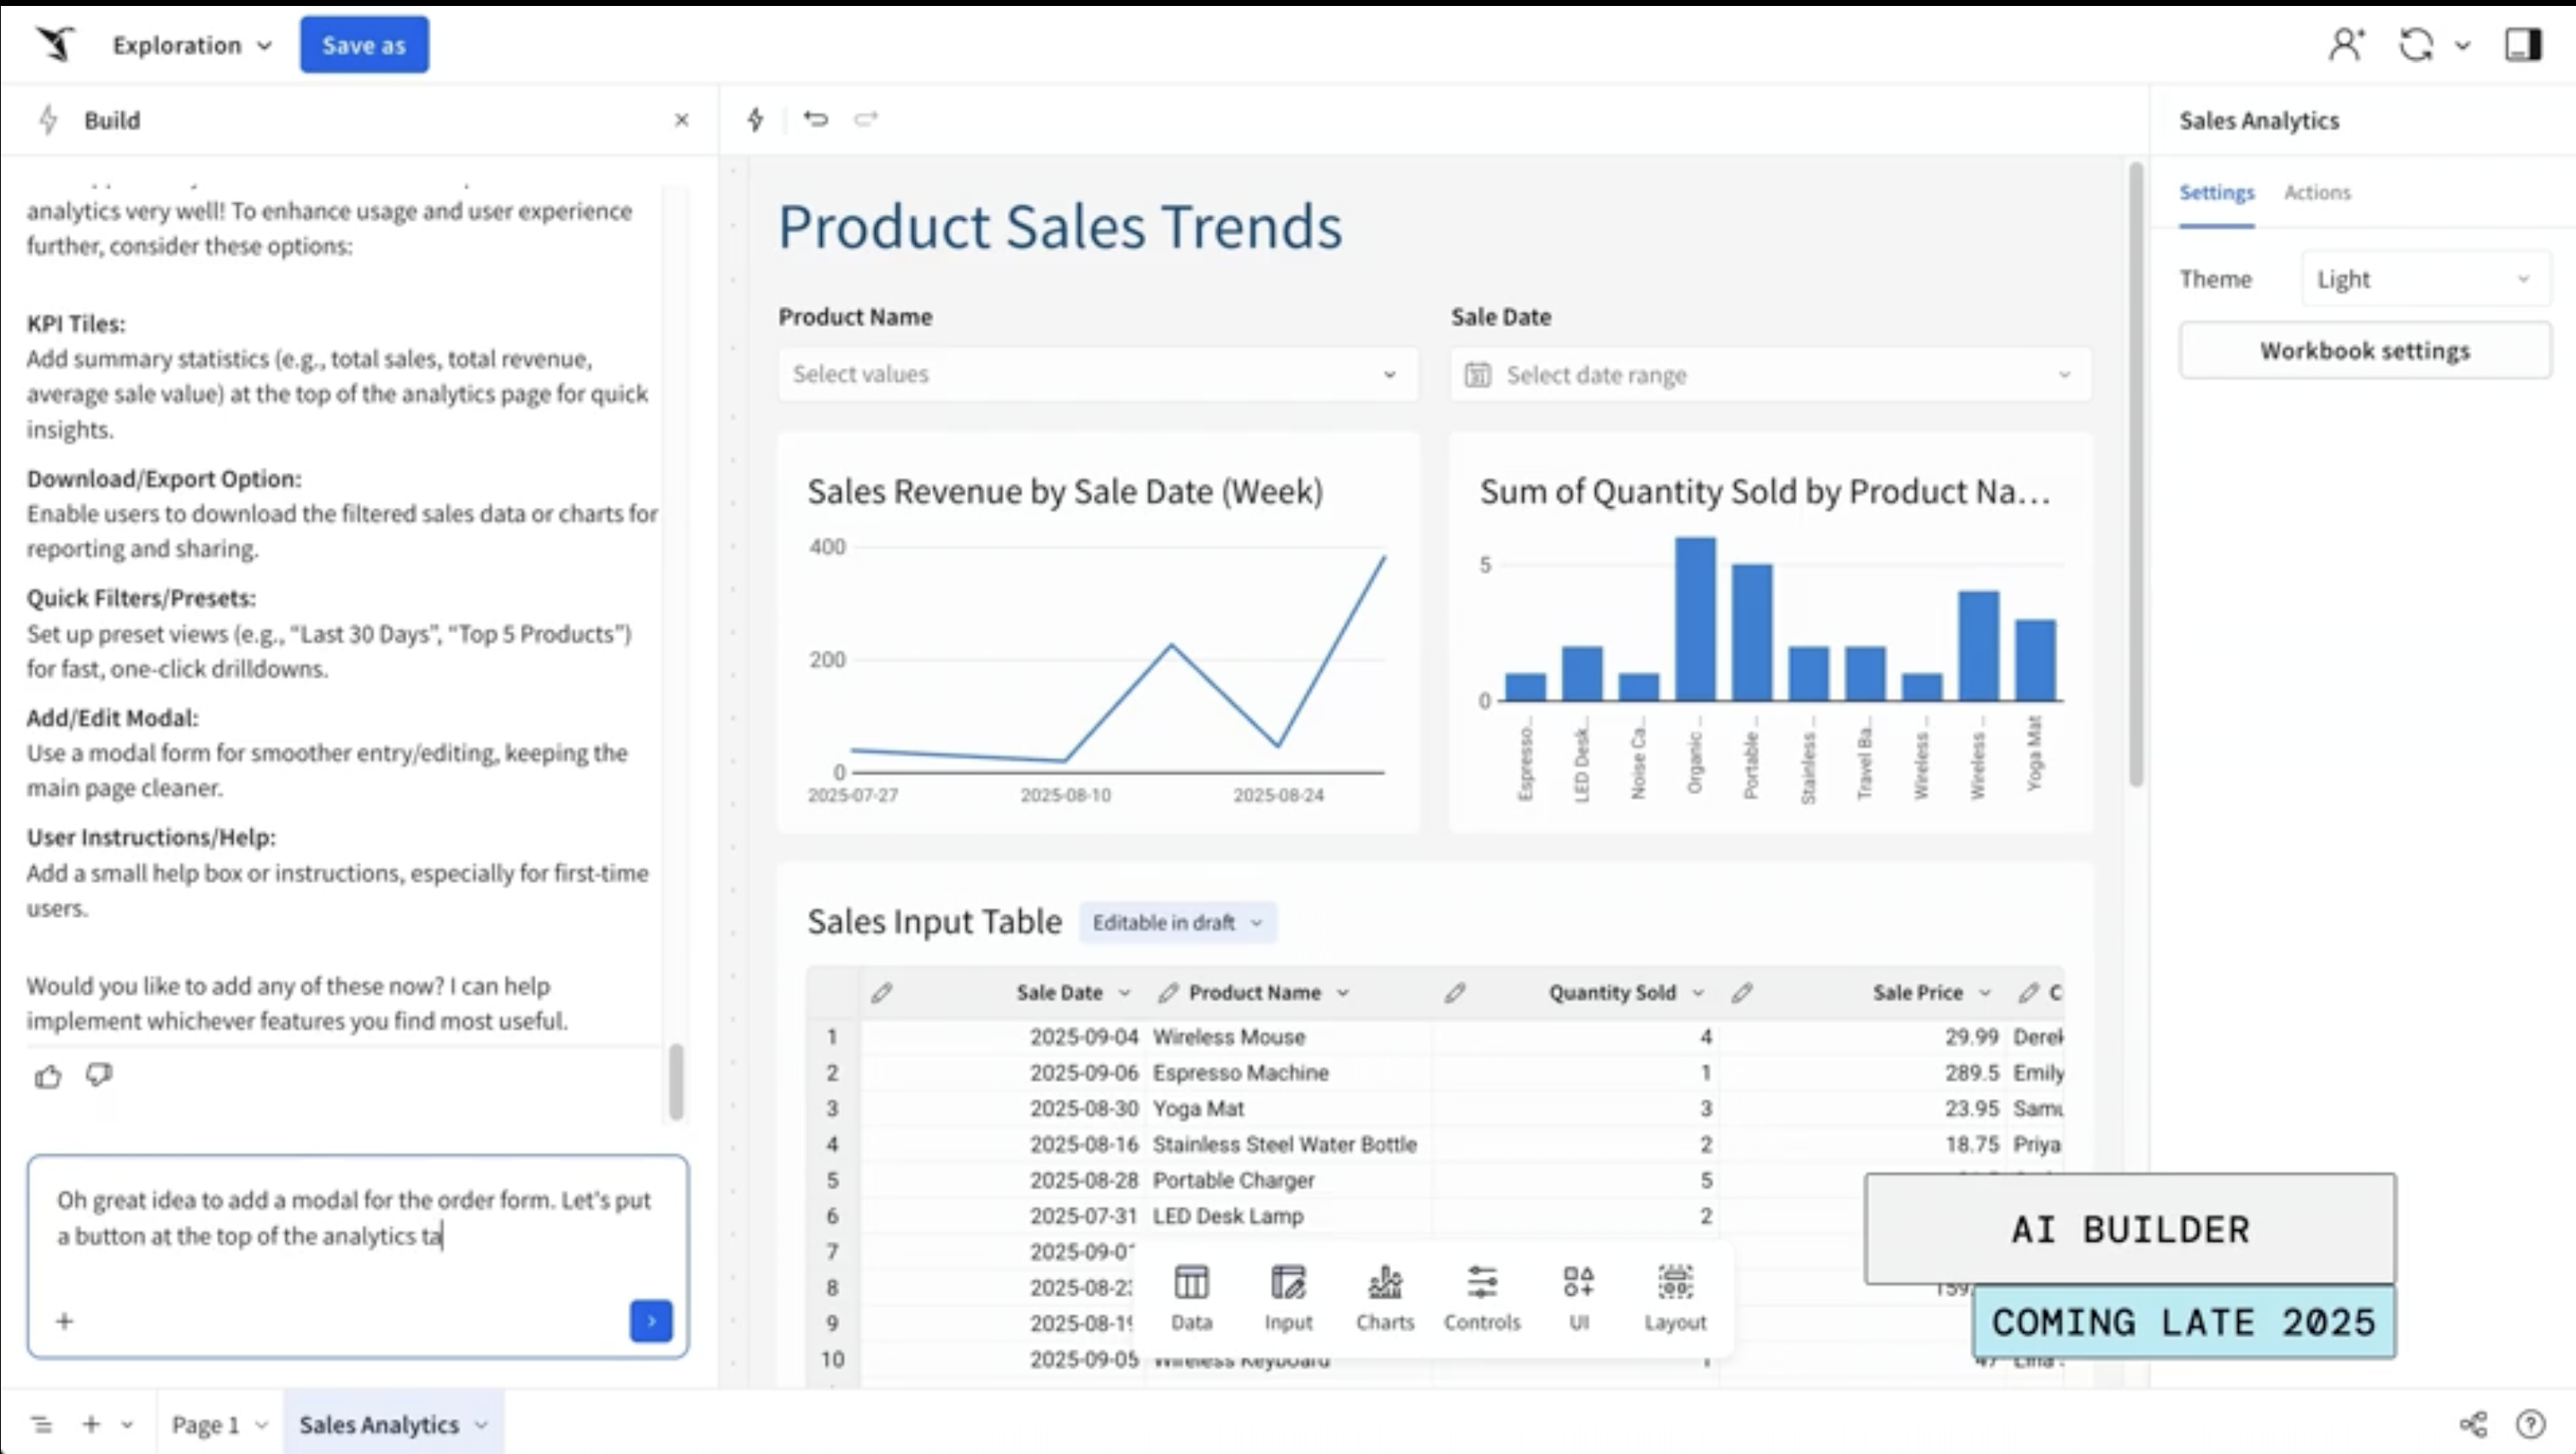This screenshot has width=2576, height=1454.
Task: Send the chat message arrow button
Action: click(651, 1321)
